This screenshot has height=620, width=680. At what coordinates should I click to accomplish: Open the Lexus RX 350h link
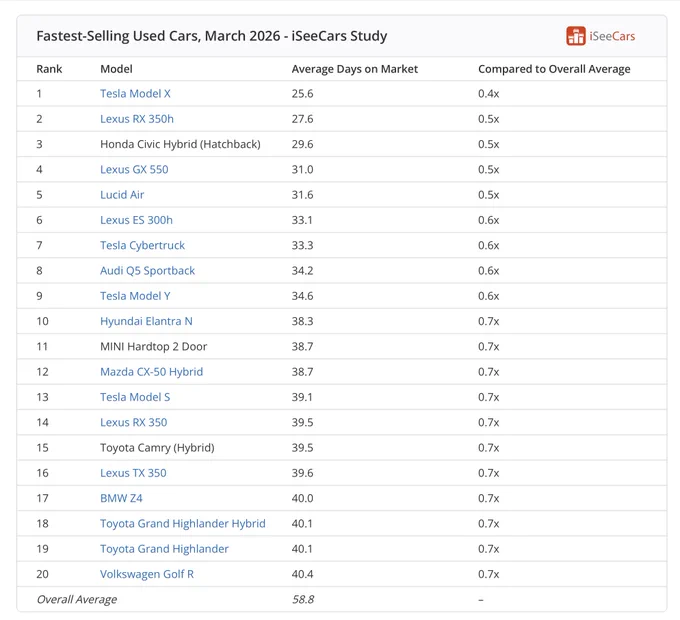pyautogui.click(x=137, y=119)
